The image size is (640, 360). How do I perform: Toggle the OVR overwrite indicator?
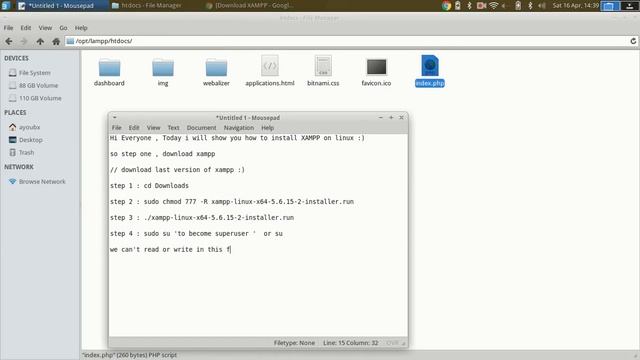392,343
